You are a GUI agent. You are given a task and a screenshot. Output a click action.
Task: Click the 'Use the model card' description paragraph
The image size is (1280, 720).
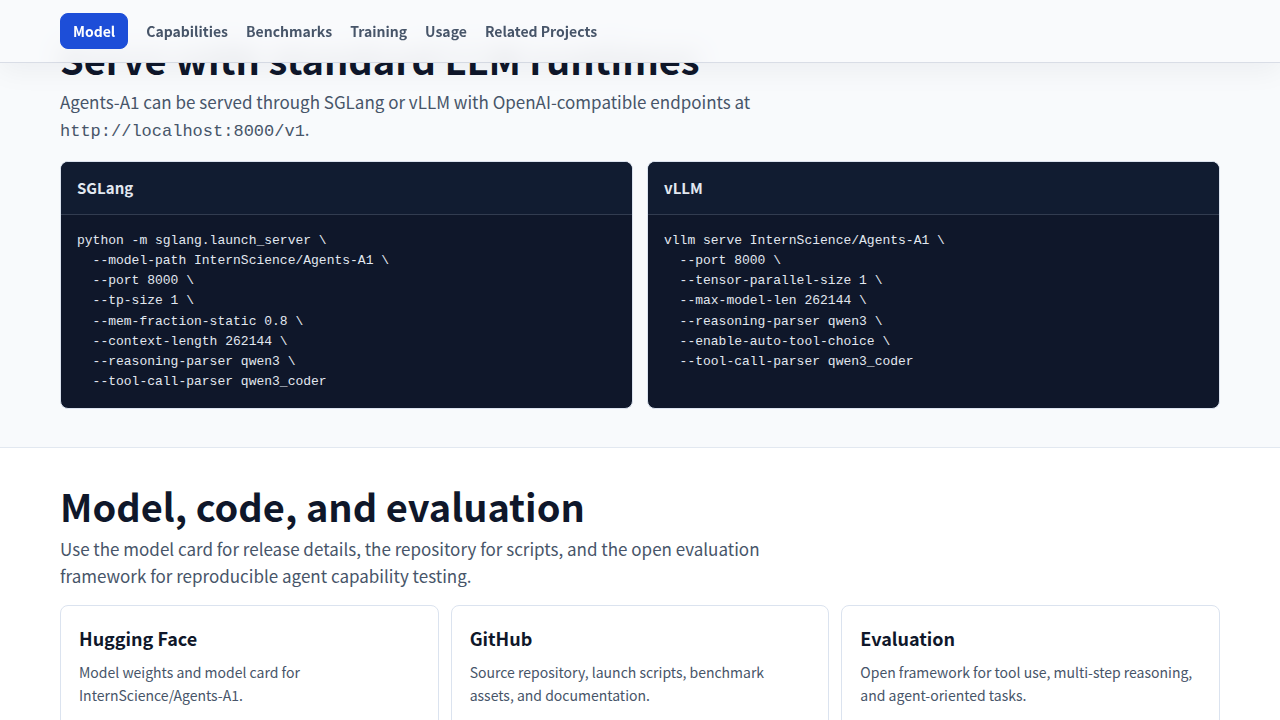pyautogui.click(x=410, y=563)
